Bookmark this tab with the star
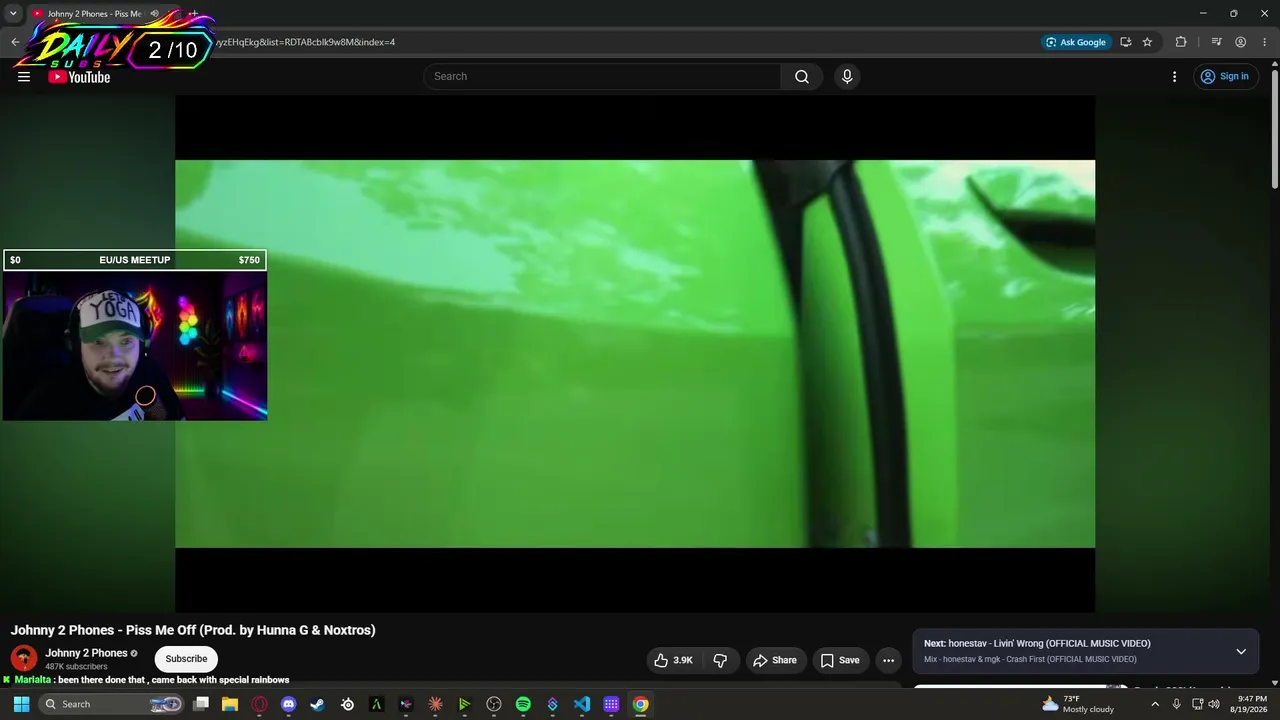This screenshot has height=720, width=1280. tap(1147, 42)
